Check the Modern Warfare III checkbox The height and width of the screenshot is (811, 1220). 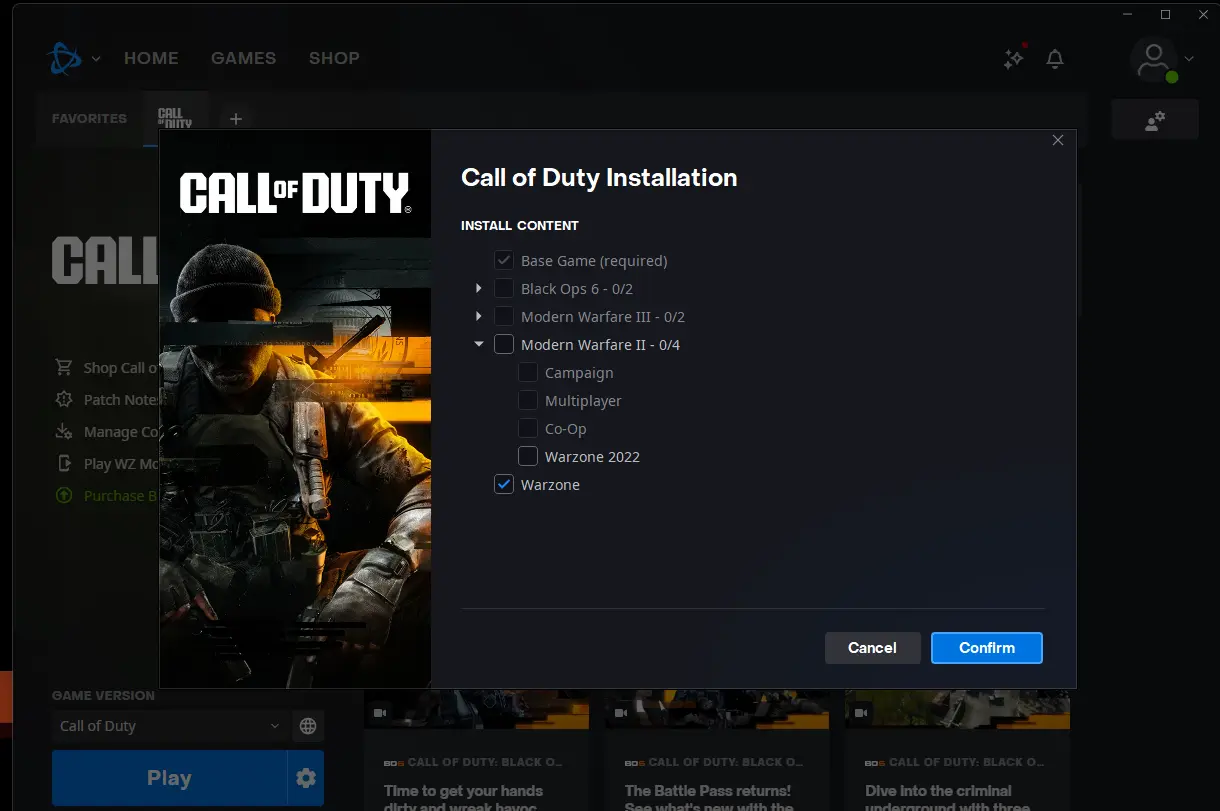504,316
